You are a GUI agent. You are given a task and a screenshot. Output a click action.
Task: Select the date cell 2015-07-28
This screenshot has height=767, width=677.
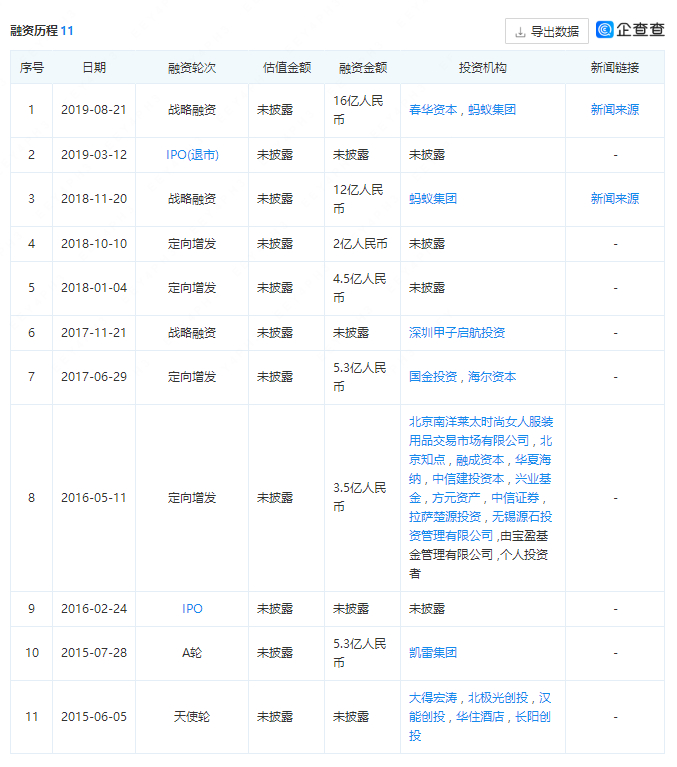(x=94, y=653)
